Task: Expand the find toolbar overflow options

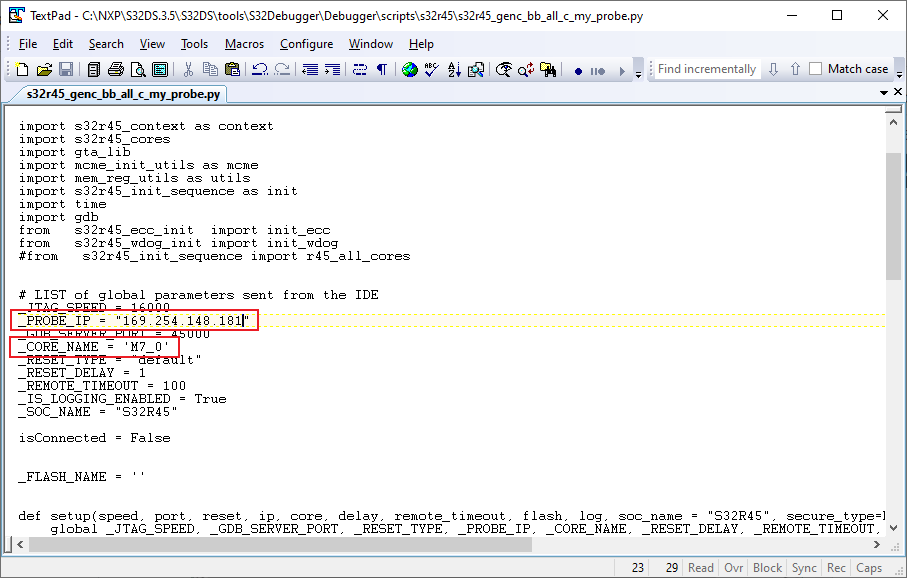Action: click(899, 70)
